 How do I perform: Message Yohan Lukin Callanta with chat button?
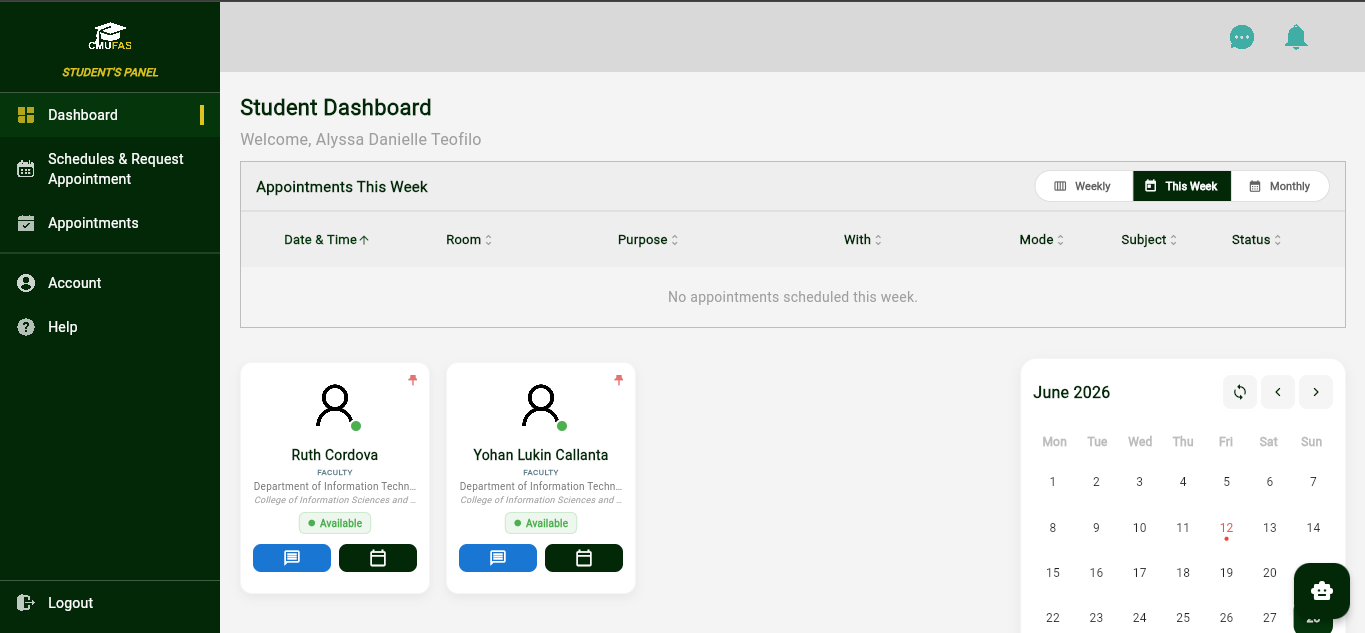pyautogui.click(x=498, y=558)
